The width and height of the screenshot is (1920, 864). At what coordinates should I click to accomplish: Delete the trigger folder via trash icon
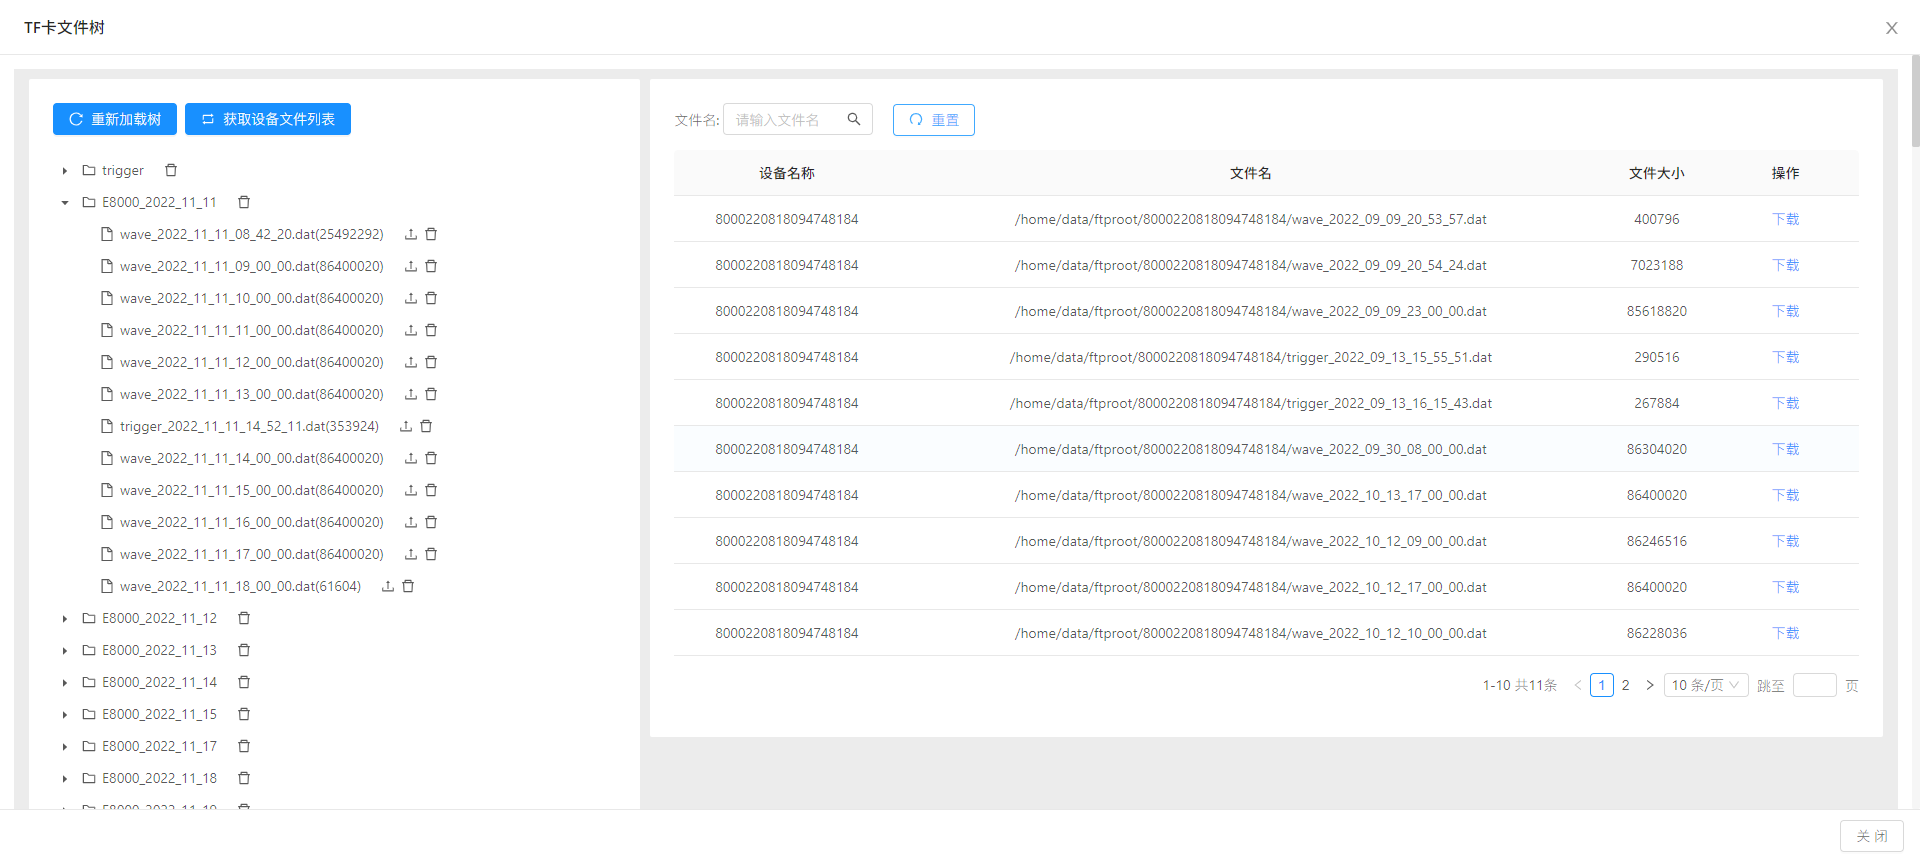(x=171, y=170)
